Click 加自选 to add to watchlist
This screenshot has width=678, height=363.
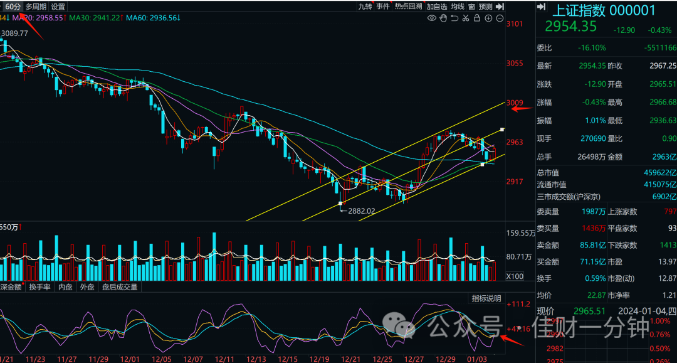pyautogui.click(x=437, y=6)
